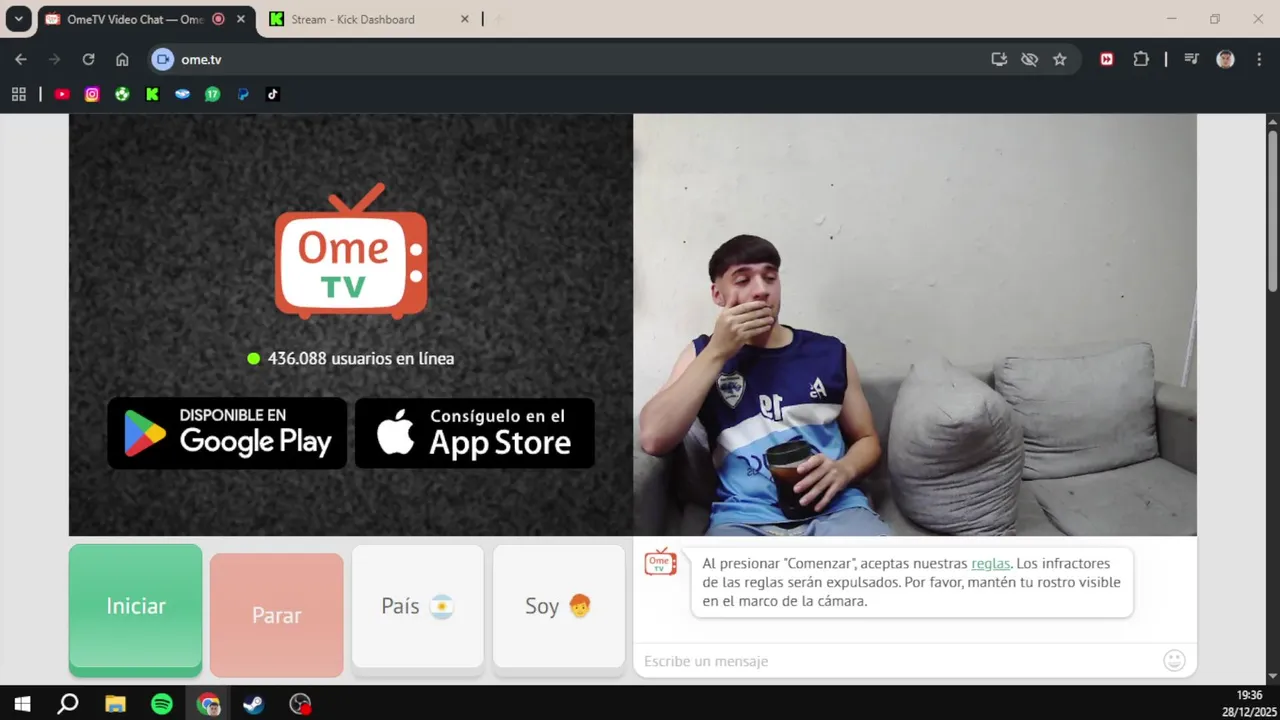Open the media controls icon
Image resolution: width=1280 pixels, height=720 pixels.
pos(1191,59)
